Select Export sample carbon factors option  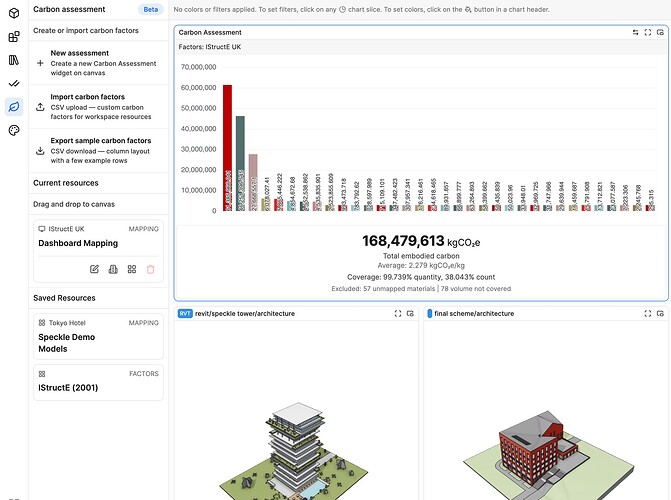coord(98,150)
